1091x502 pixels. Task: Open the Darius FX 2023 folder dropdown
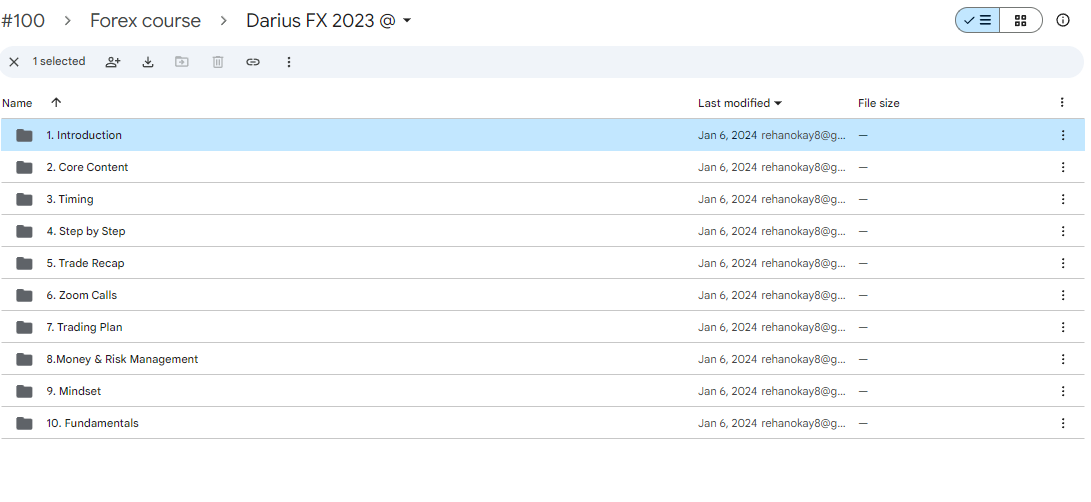pyautogui.click(x=407, y=21)
